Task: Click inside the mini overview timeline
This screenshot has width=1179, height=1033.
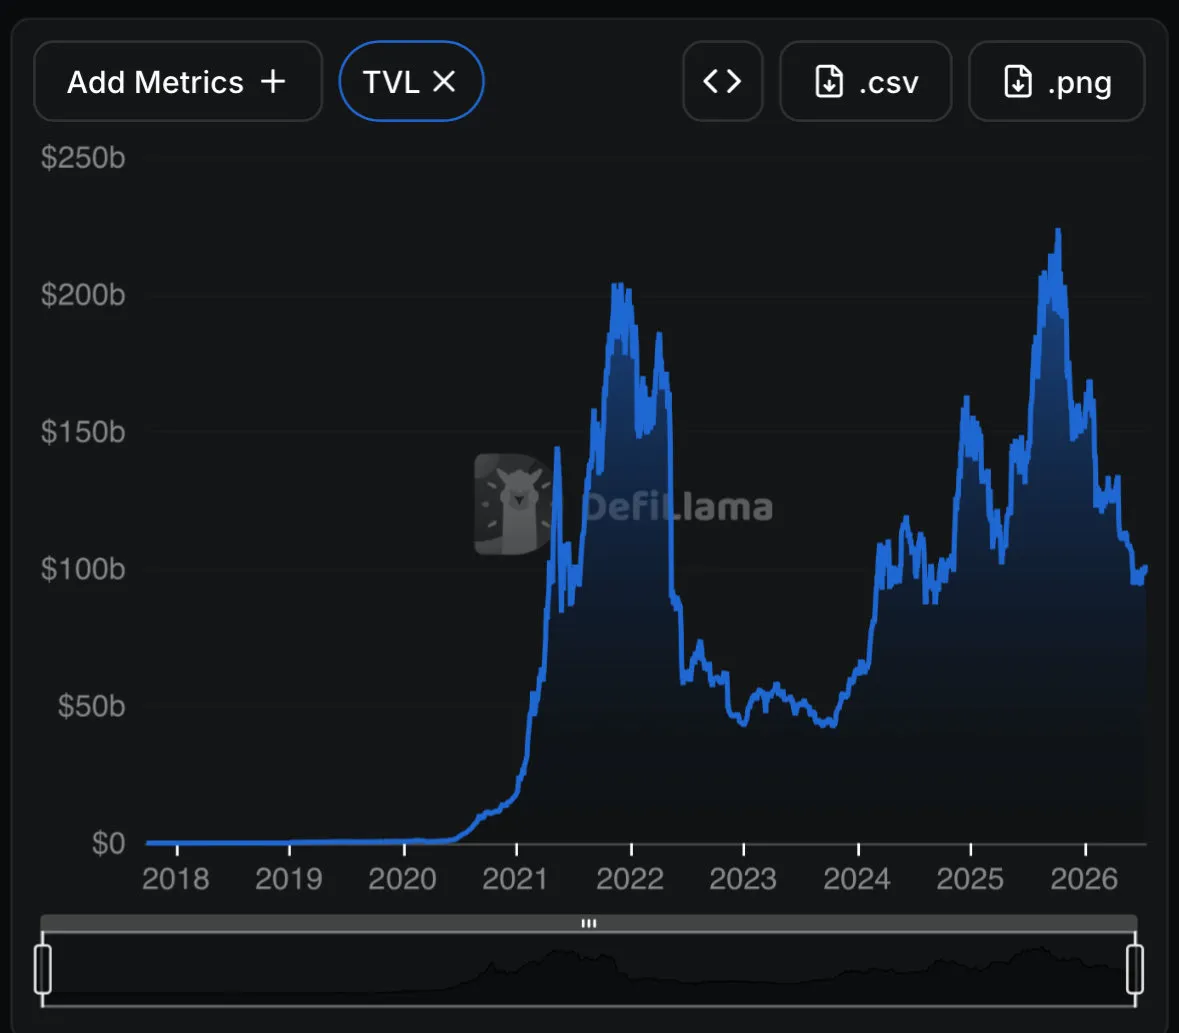Action: point(589,969)
